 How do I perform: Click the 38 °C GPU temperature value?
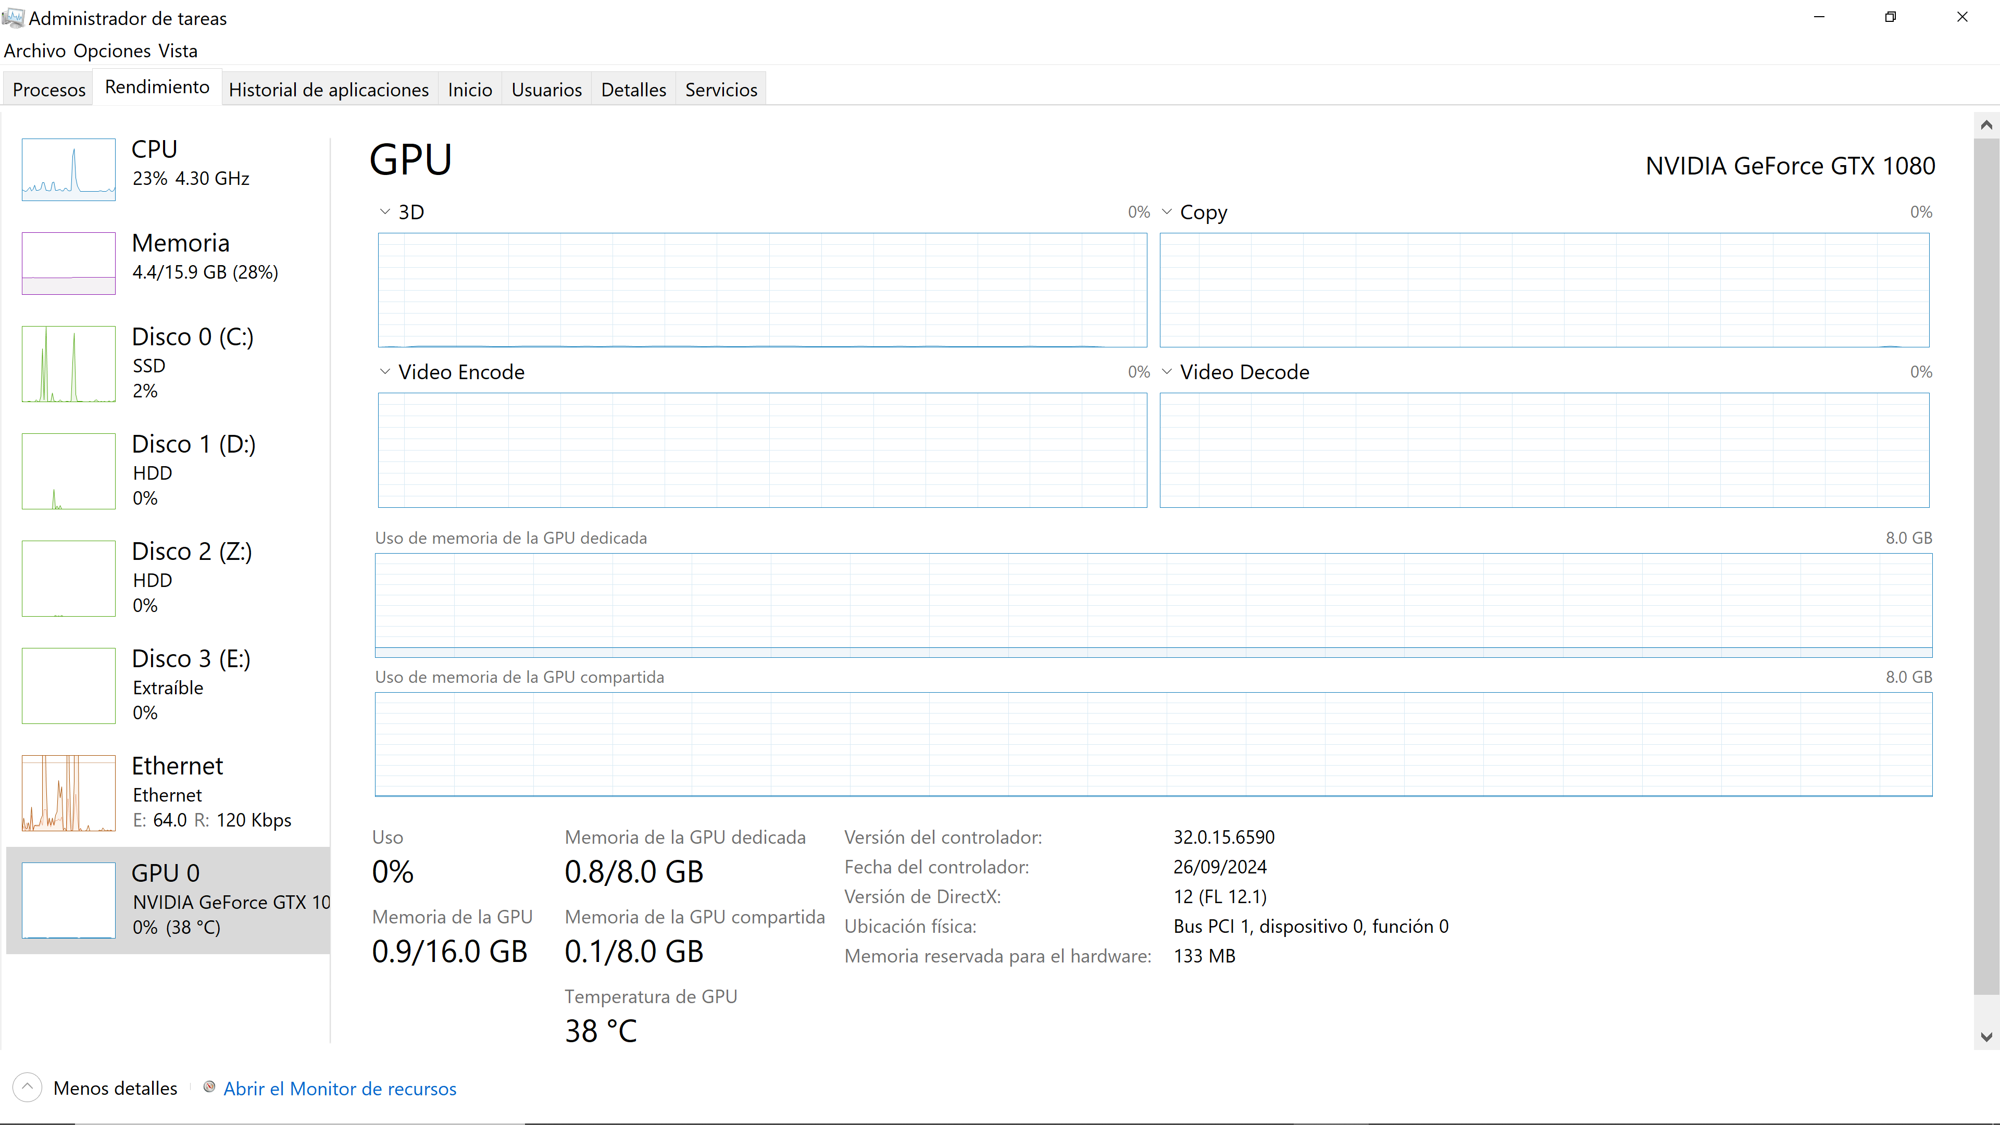[x=601, y=1031]
